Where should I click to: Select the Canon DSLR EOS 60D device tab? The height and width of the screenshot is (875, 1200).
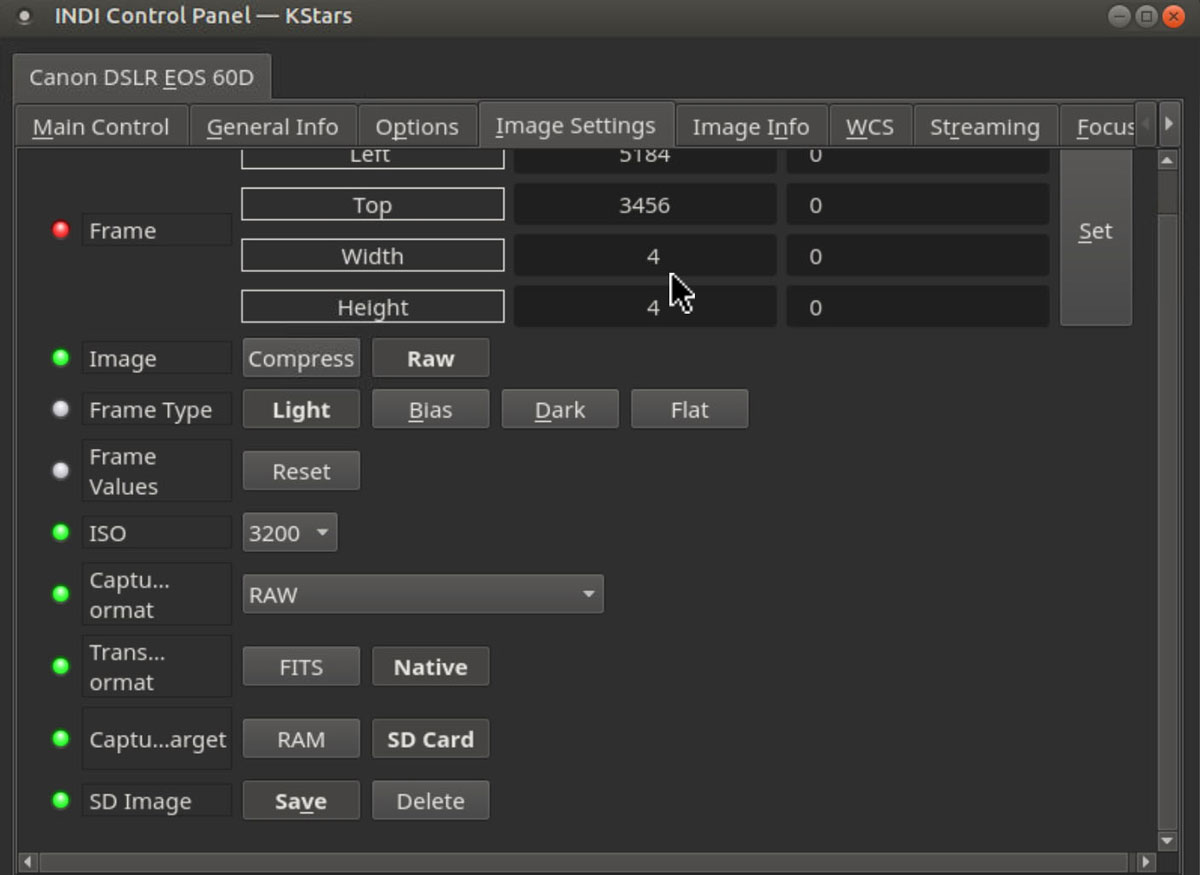142,77
